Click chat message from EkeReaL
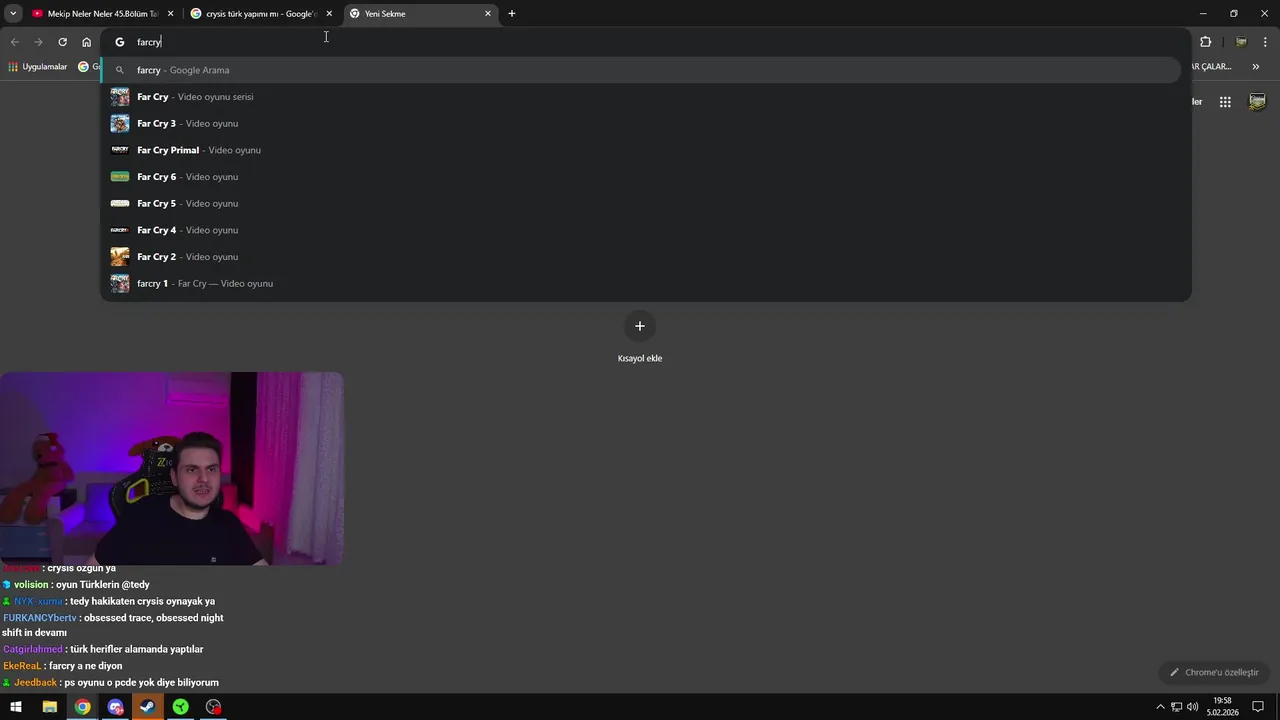Viewport: 1280px width, 720px height. coord(62,666)
